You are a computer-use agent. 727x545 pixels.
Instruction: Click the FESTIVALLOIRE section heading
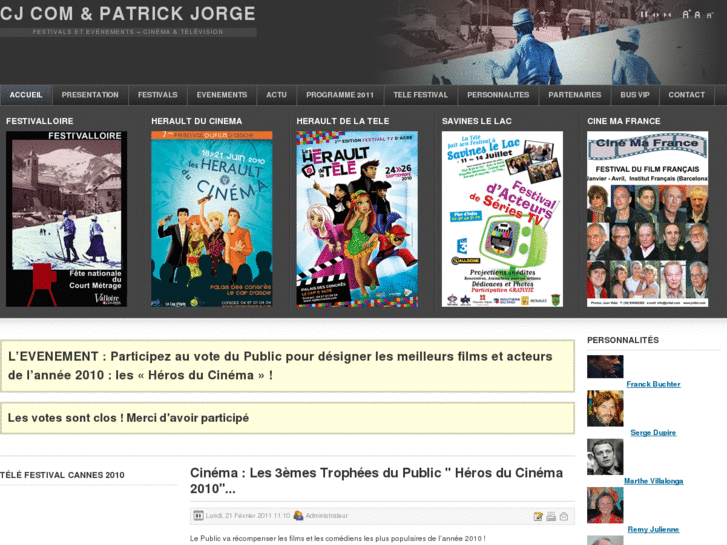(x=40, y=121)
